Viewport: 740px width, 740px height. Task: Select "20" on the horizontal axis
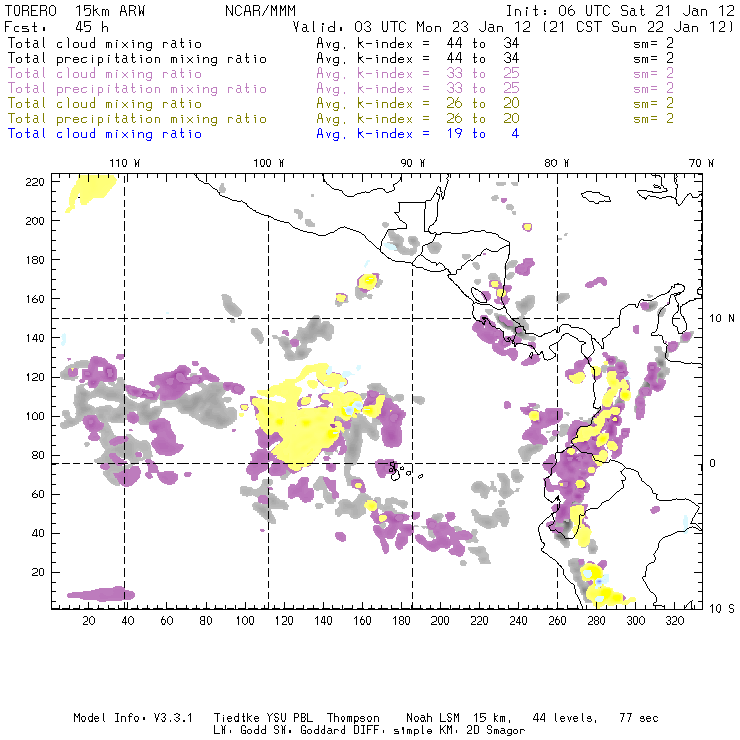click(x=89, y=621)
